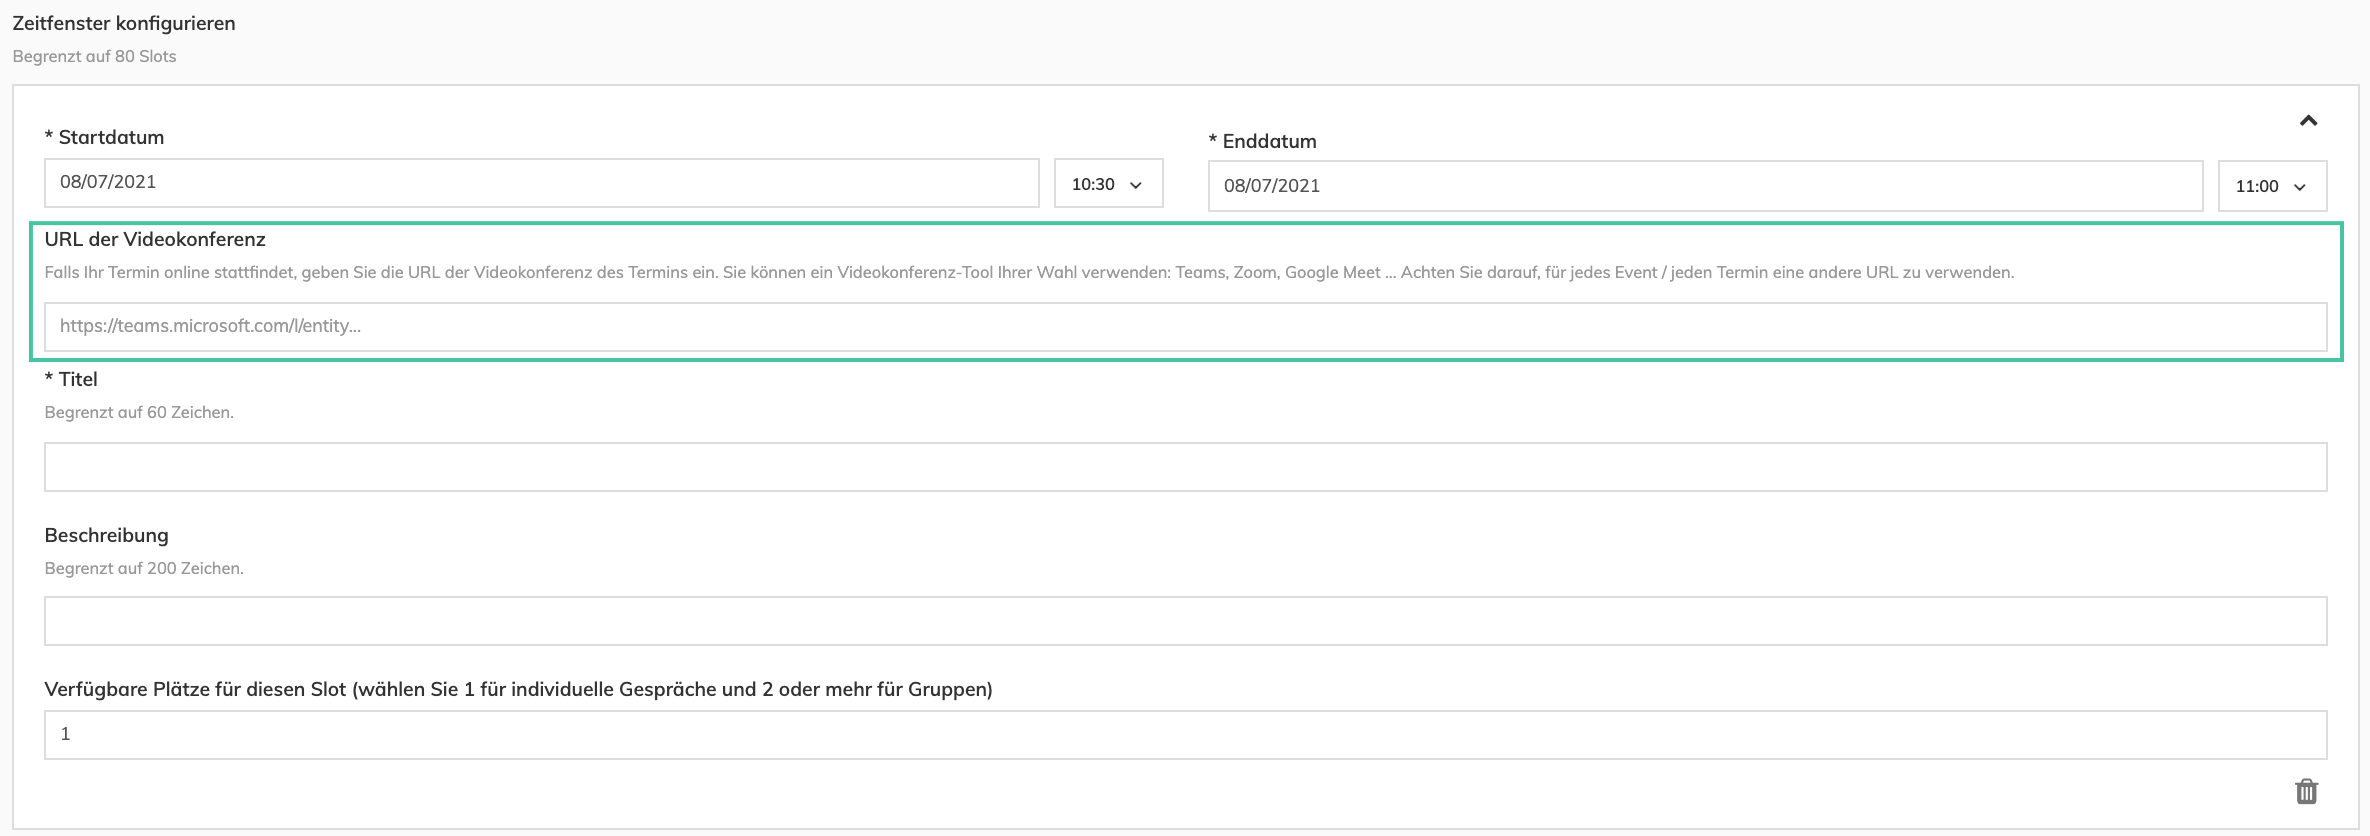Click the "Begrenzt auf 80 Slots" note
2370x836 pixels.
94,57
